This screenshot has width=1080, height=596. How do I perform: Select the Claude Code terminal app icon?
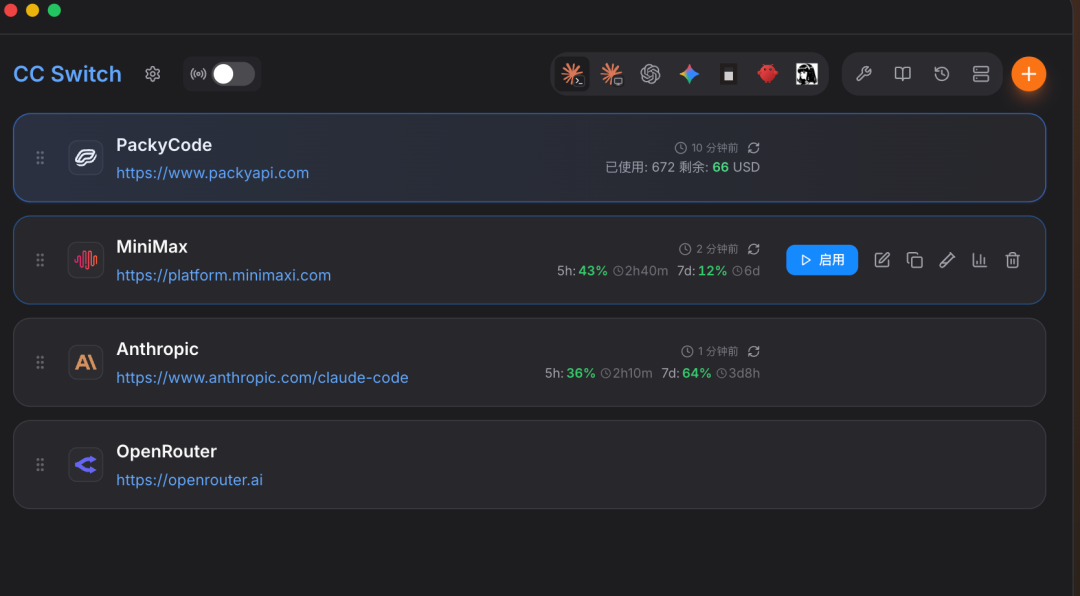tap(572, 74)
